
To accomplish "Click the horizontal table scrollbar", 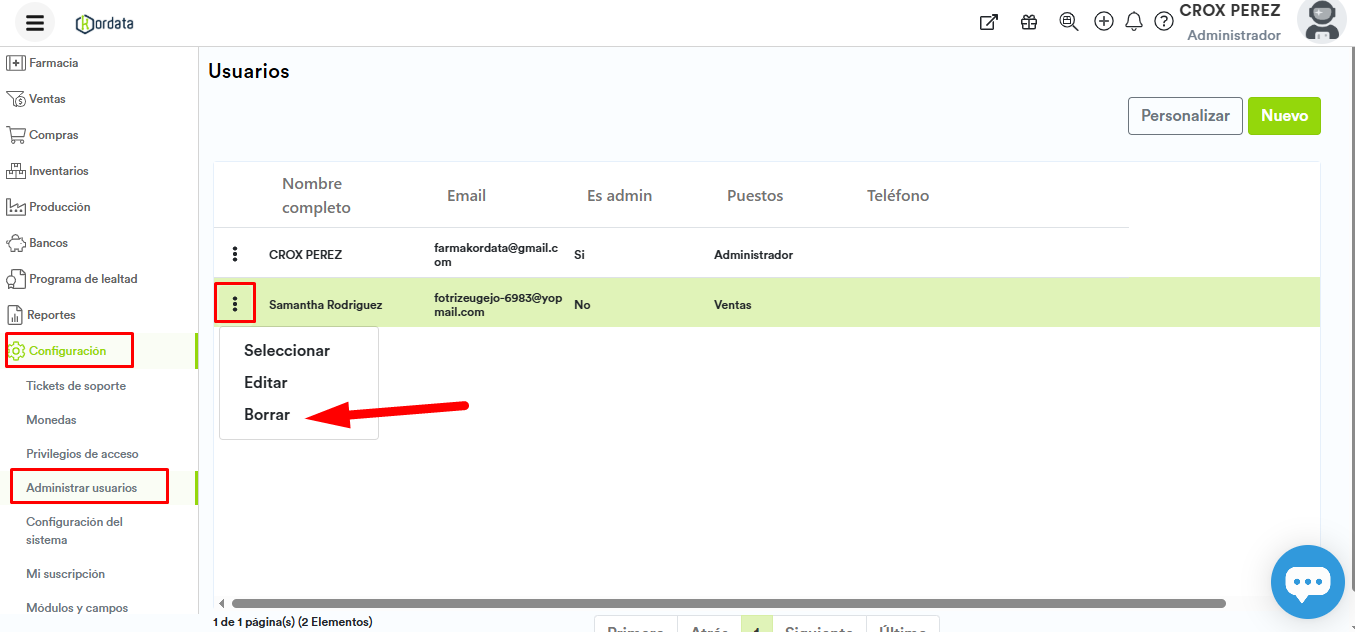I will (728, 604).
